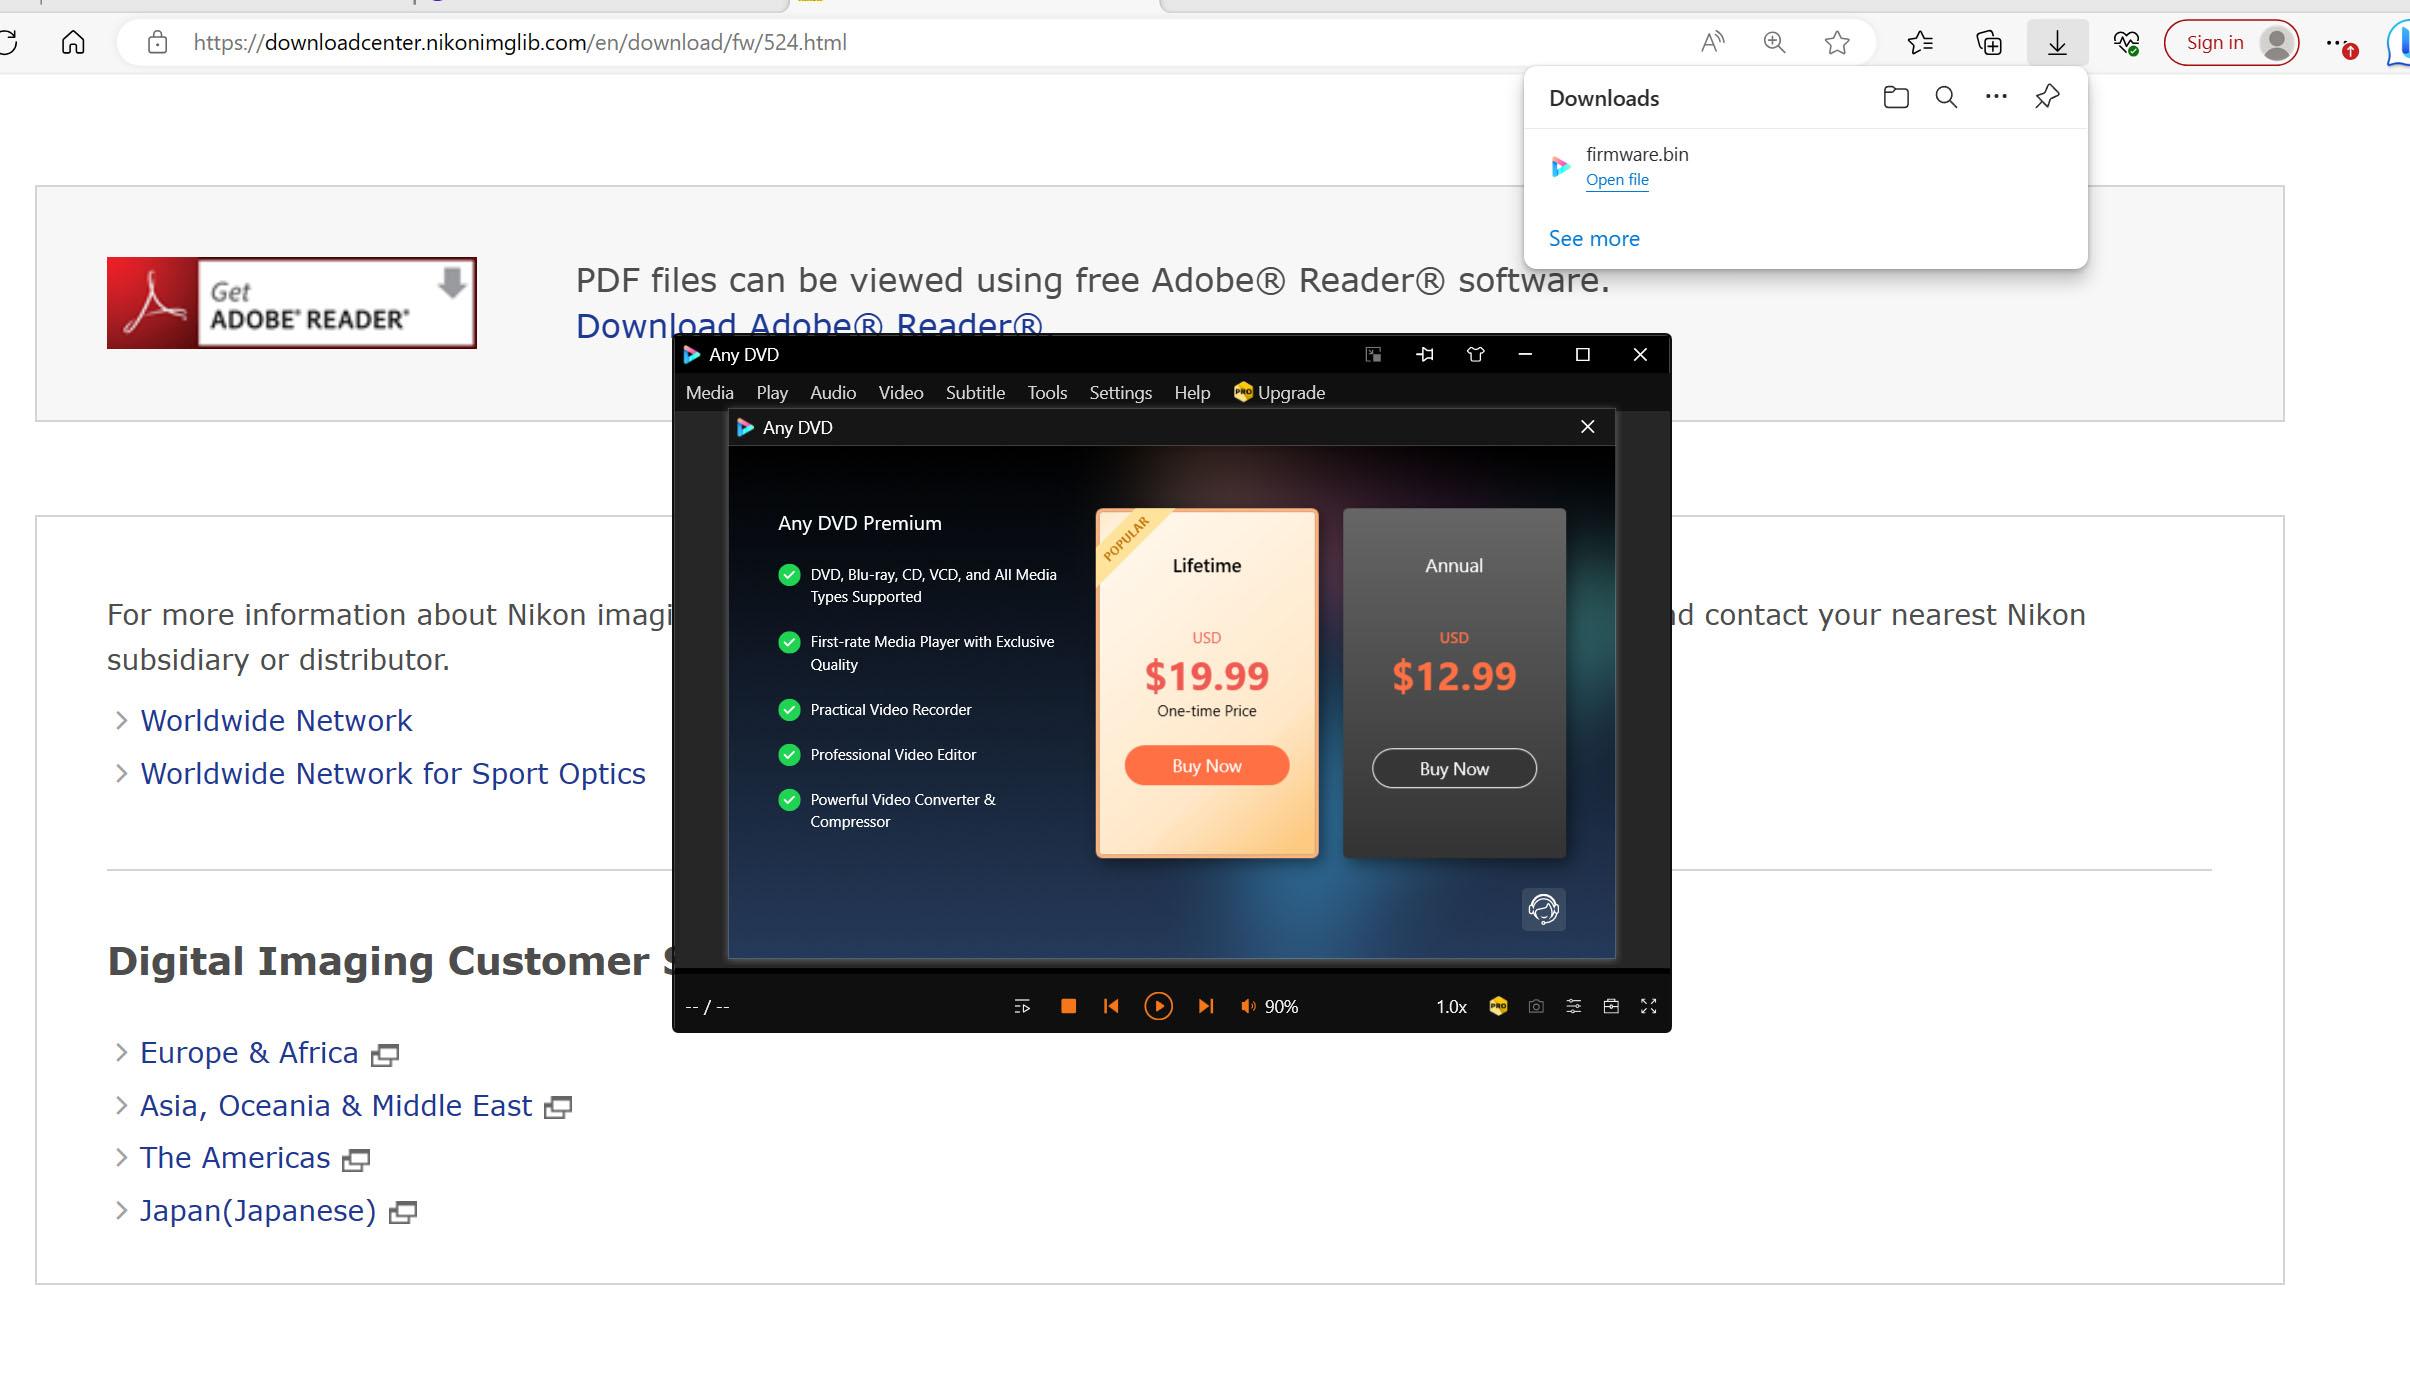This screenshot has height=1375, width=2410.
Task: Add this page to favorites star
Action: pyautogui.click(x=1837, y=43)
